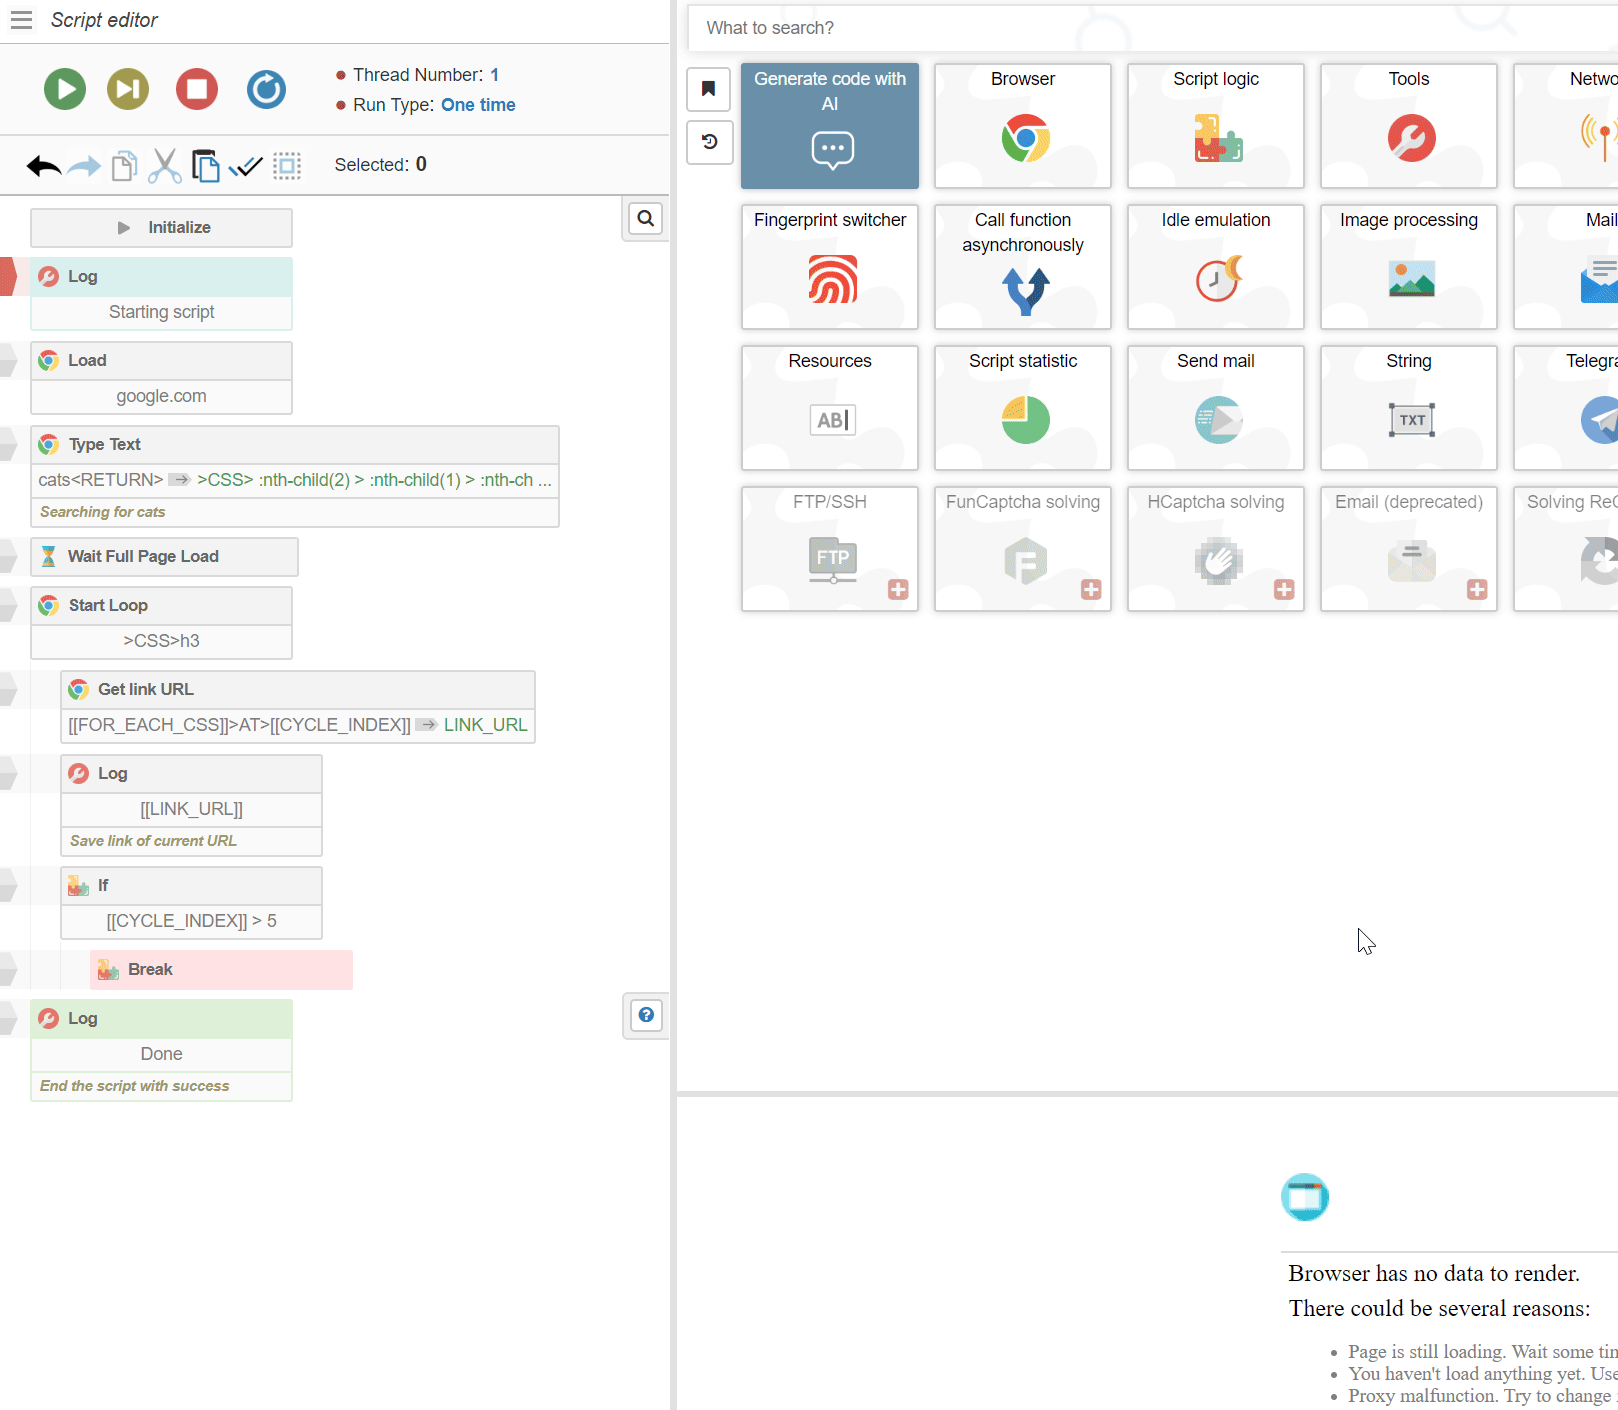Click the blue Restart script icon
1618x1410 pixels.
266,89
